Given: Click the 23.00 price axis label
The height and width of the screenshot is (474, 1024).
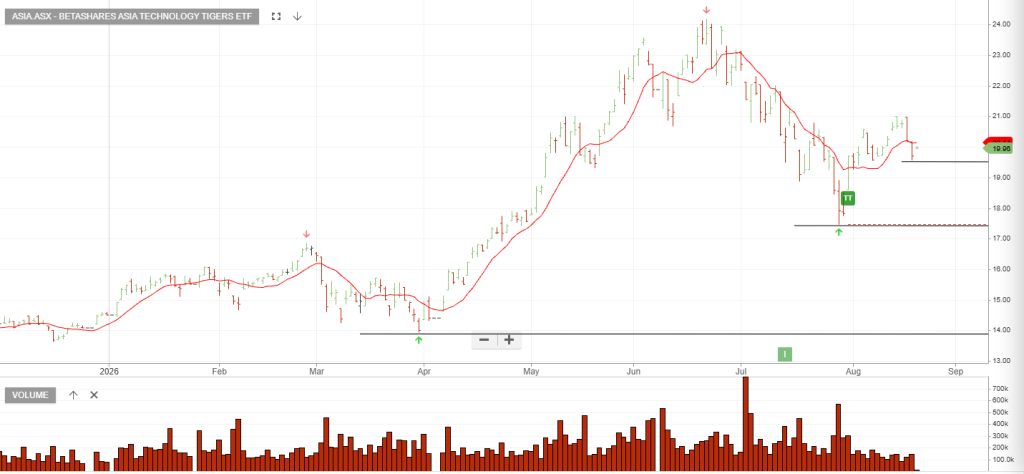Looking at the screenshot, I should point(1002,55).
